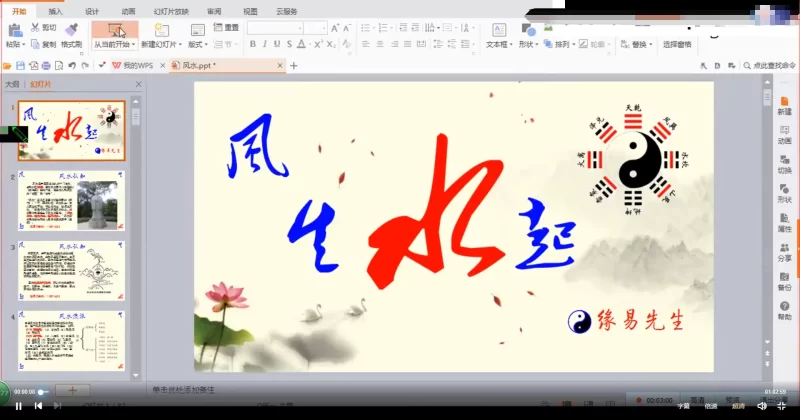
Task: Toggle Bold formatting button
Action: pos(252,45)
